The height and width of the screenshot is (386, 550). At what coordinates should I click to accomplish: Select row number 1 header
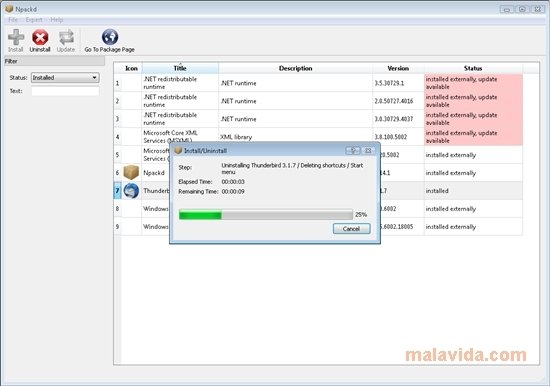tap(117, 83)
